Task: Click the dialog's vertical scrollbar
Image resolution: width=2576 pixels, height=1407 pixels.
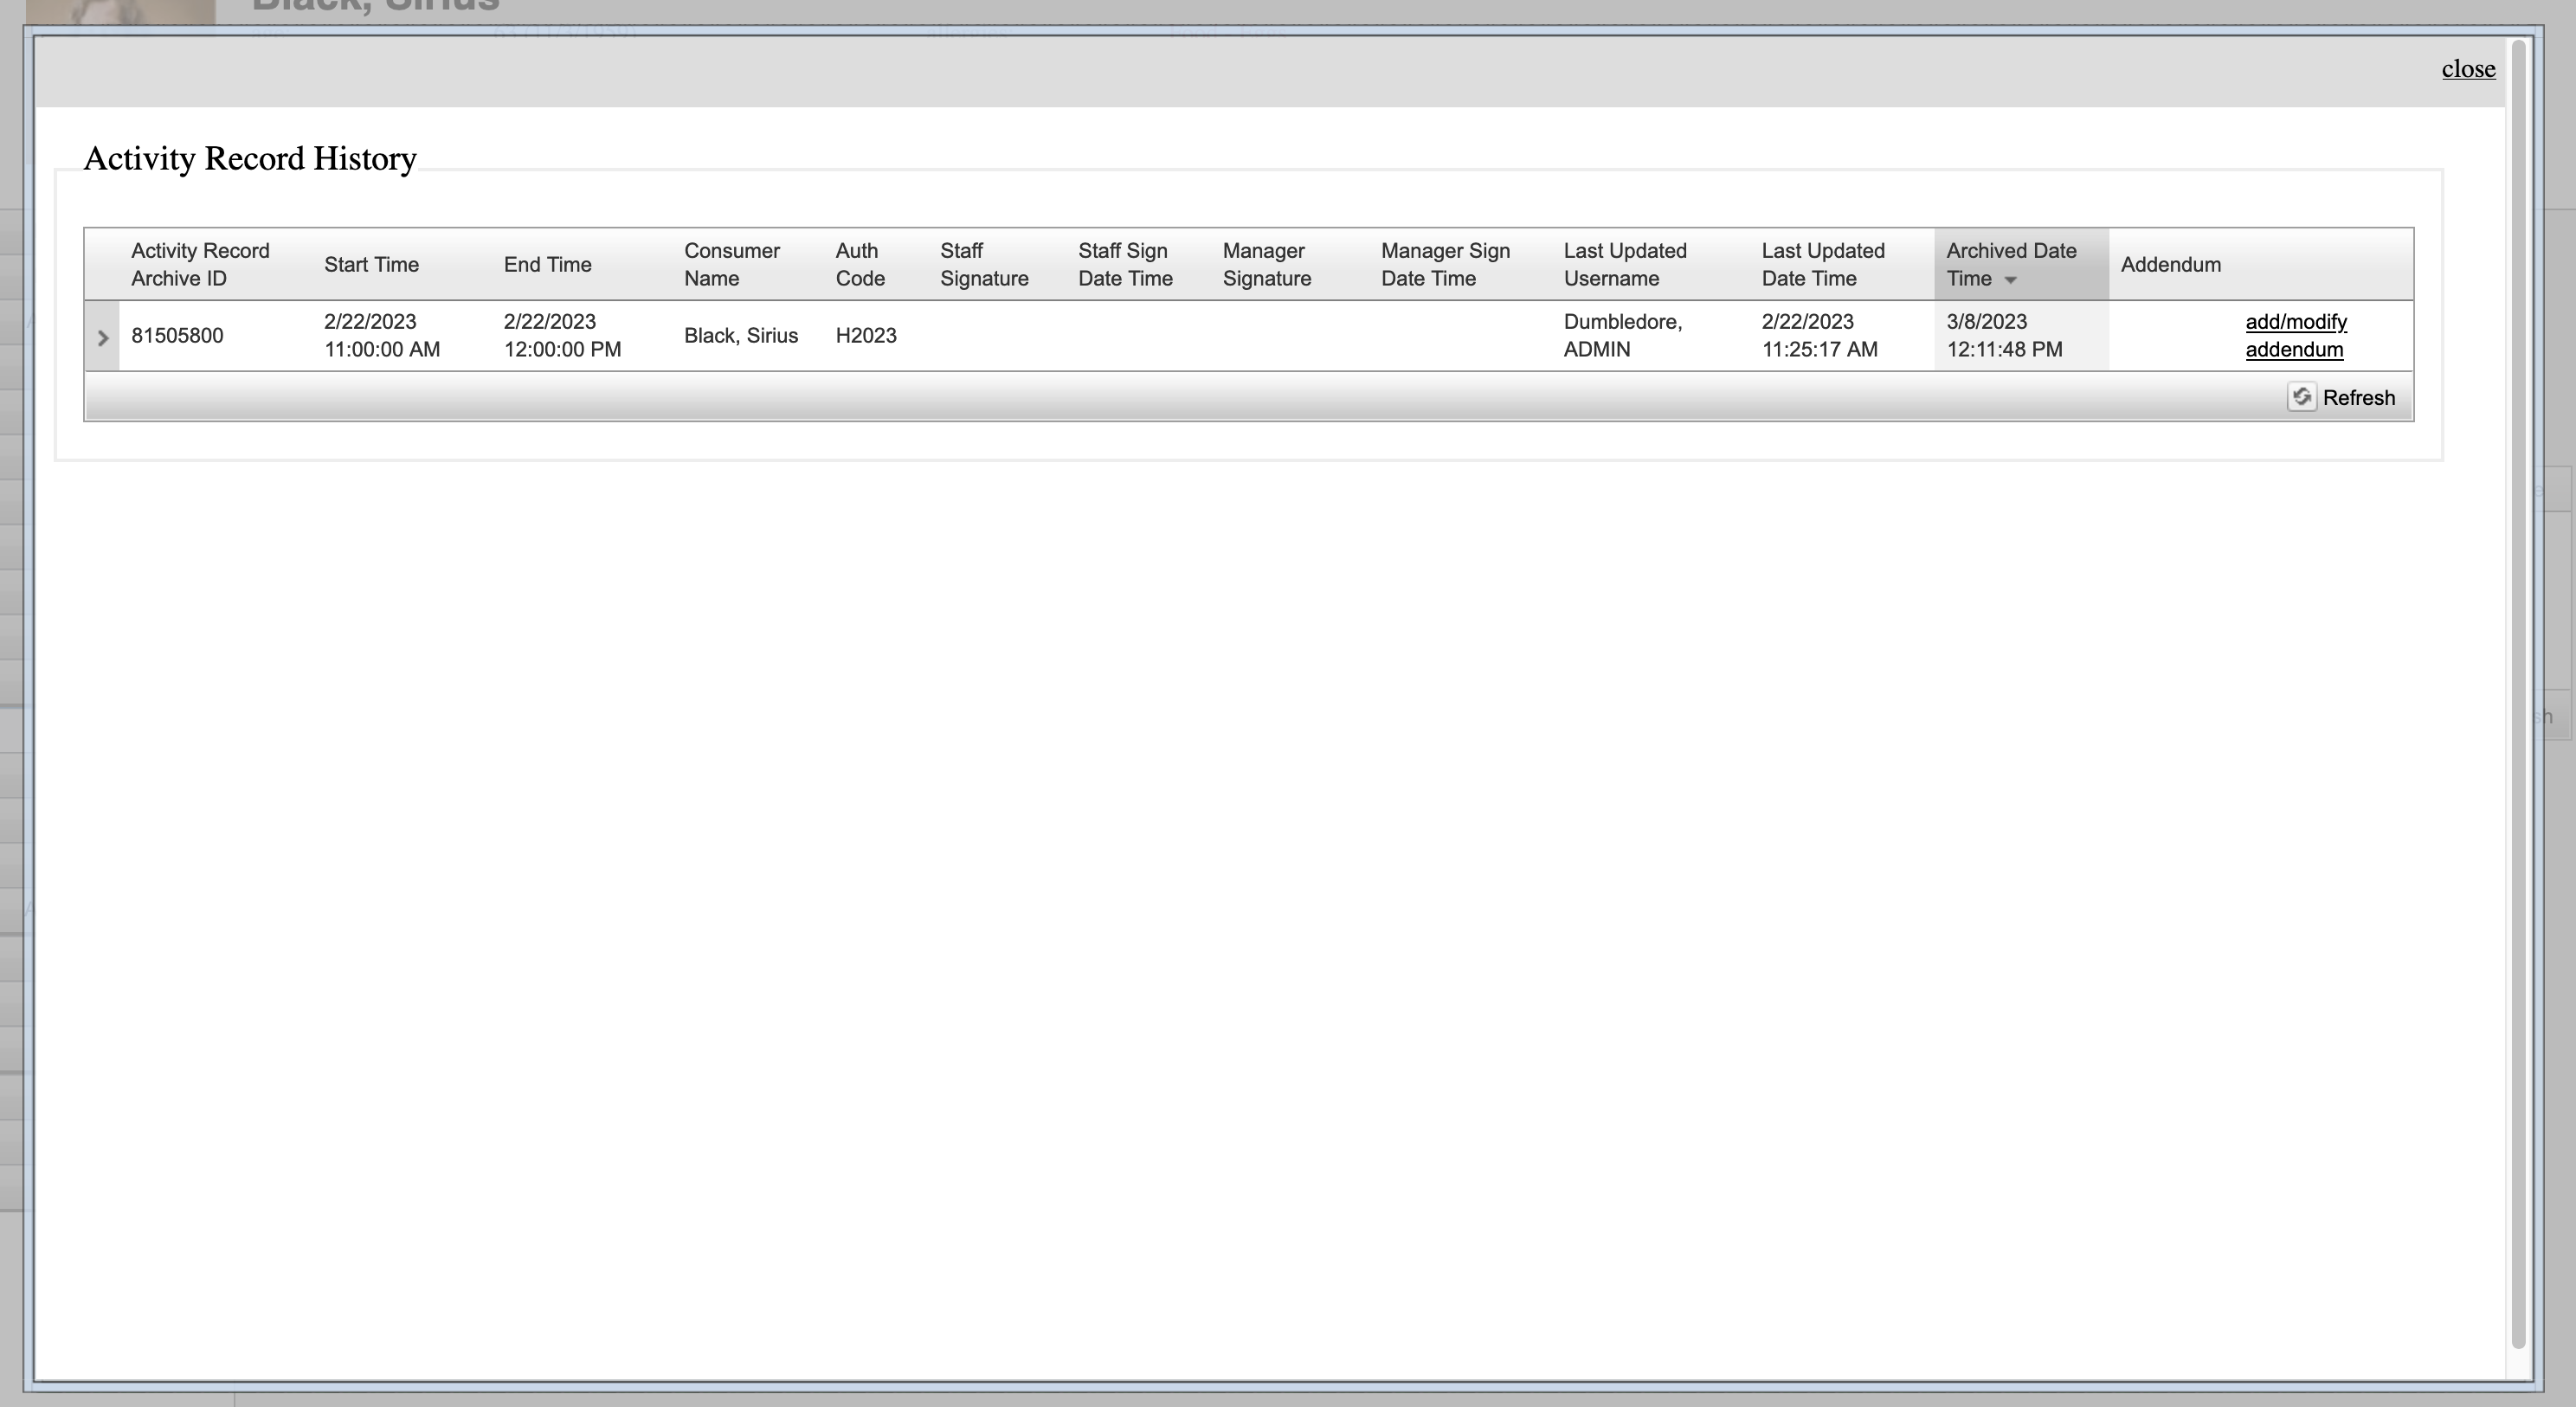Action: coord(2519,694)
